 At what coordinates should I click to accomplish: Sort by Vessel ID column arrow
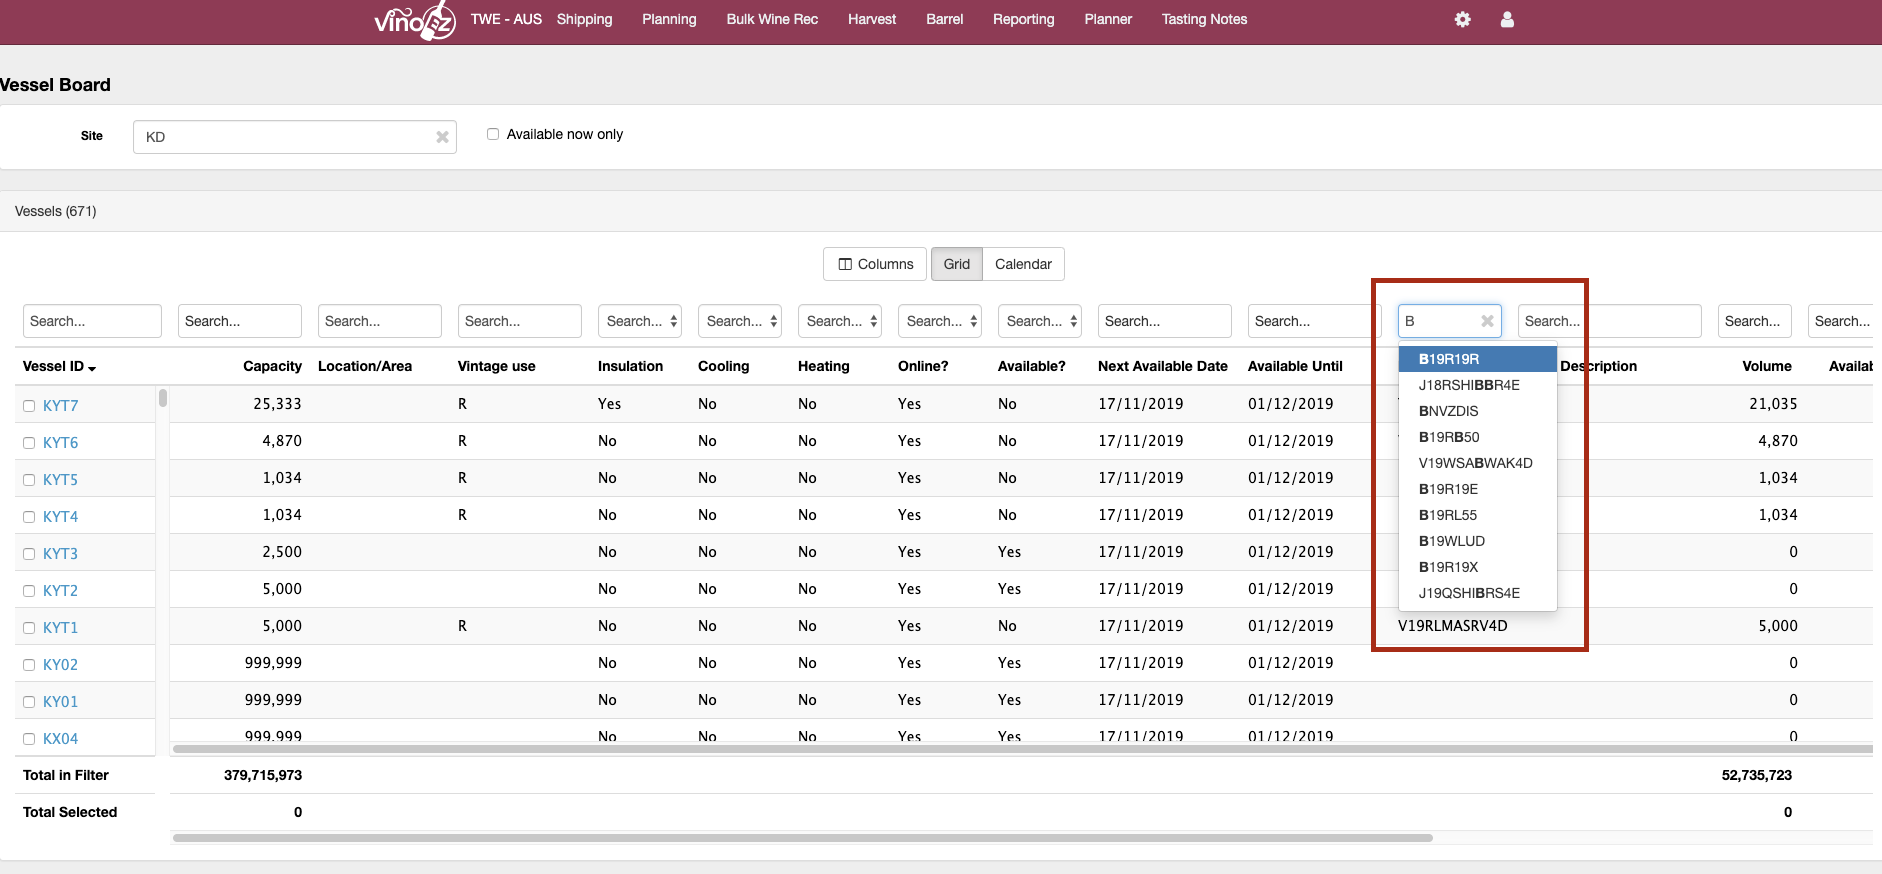tap(92, 368)
